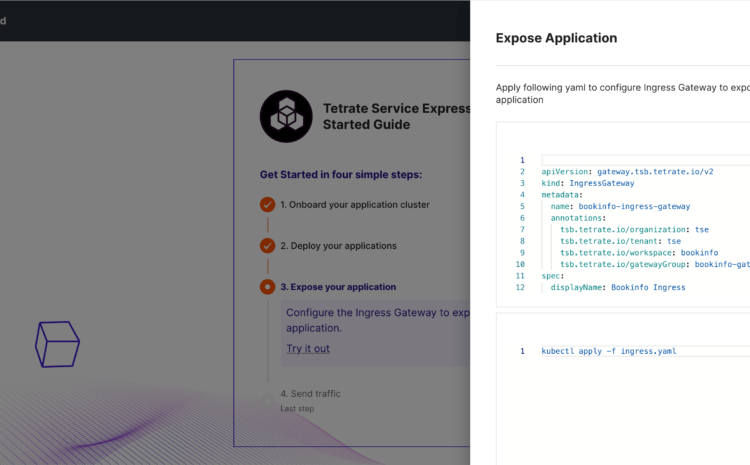Click the tsb.tetrate.io/organization: tse line
750x465 pixels.
coord(634,229)
